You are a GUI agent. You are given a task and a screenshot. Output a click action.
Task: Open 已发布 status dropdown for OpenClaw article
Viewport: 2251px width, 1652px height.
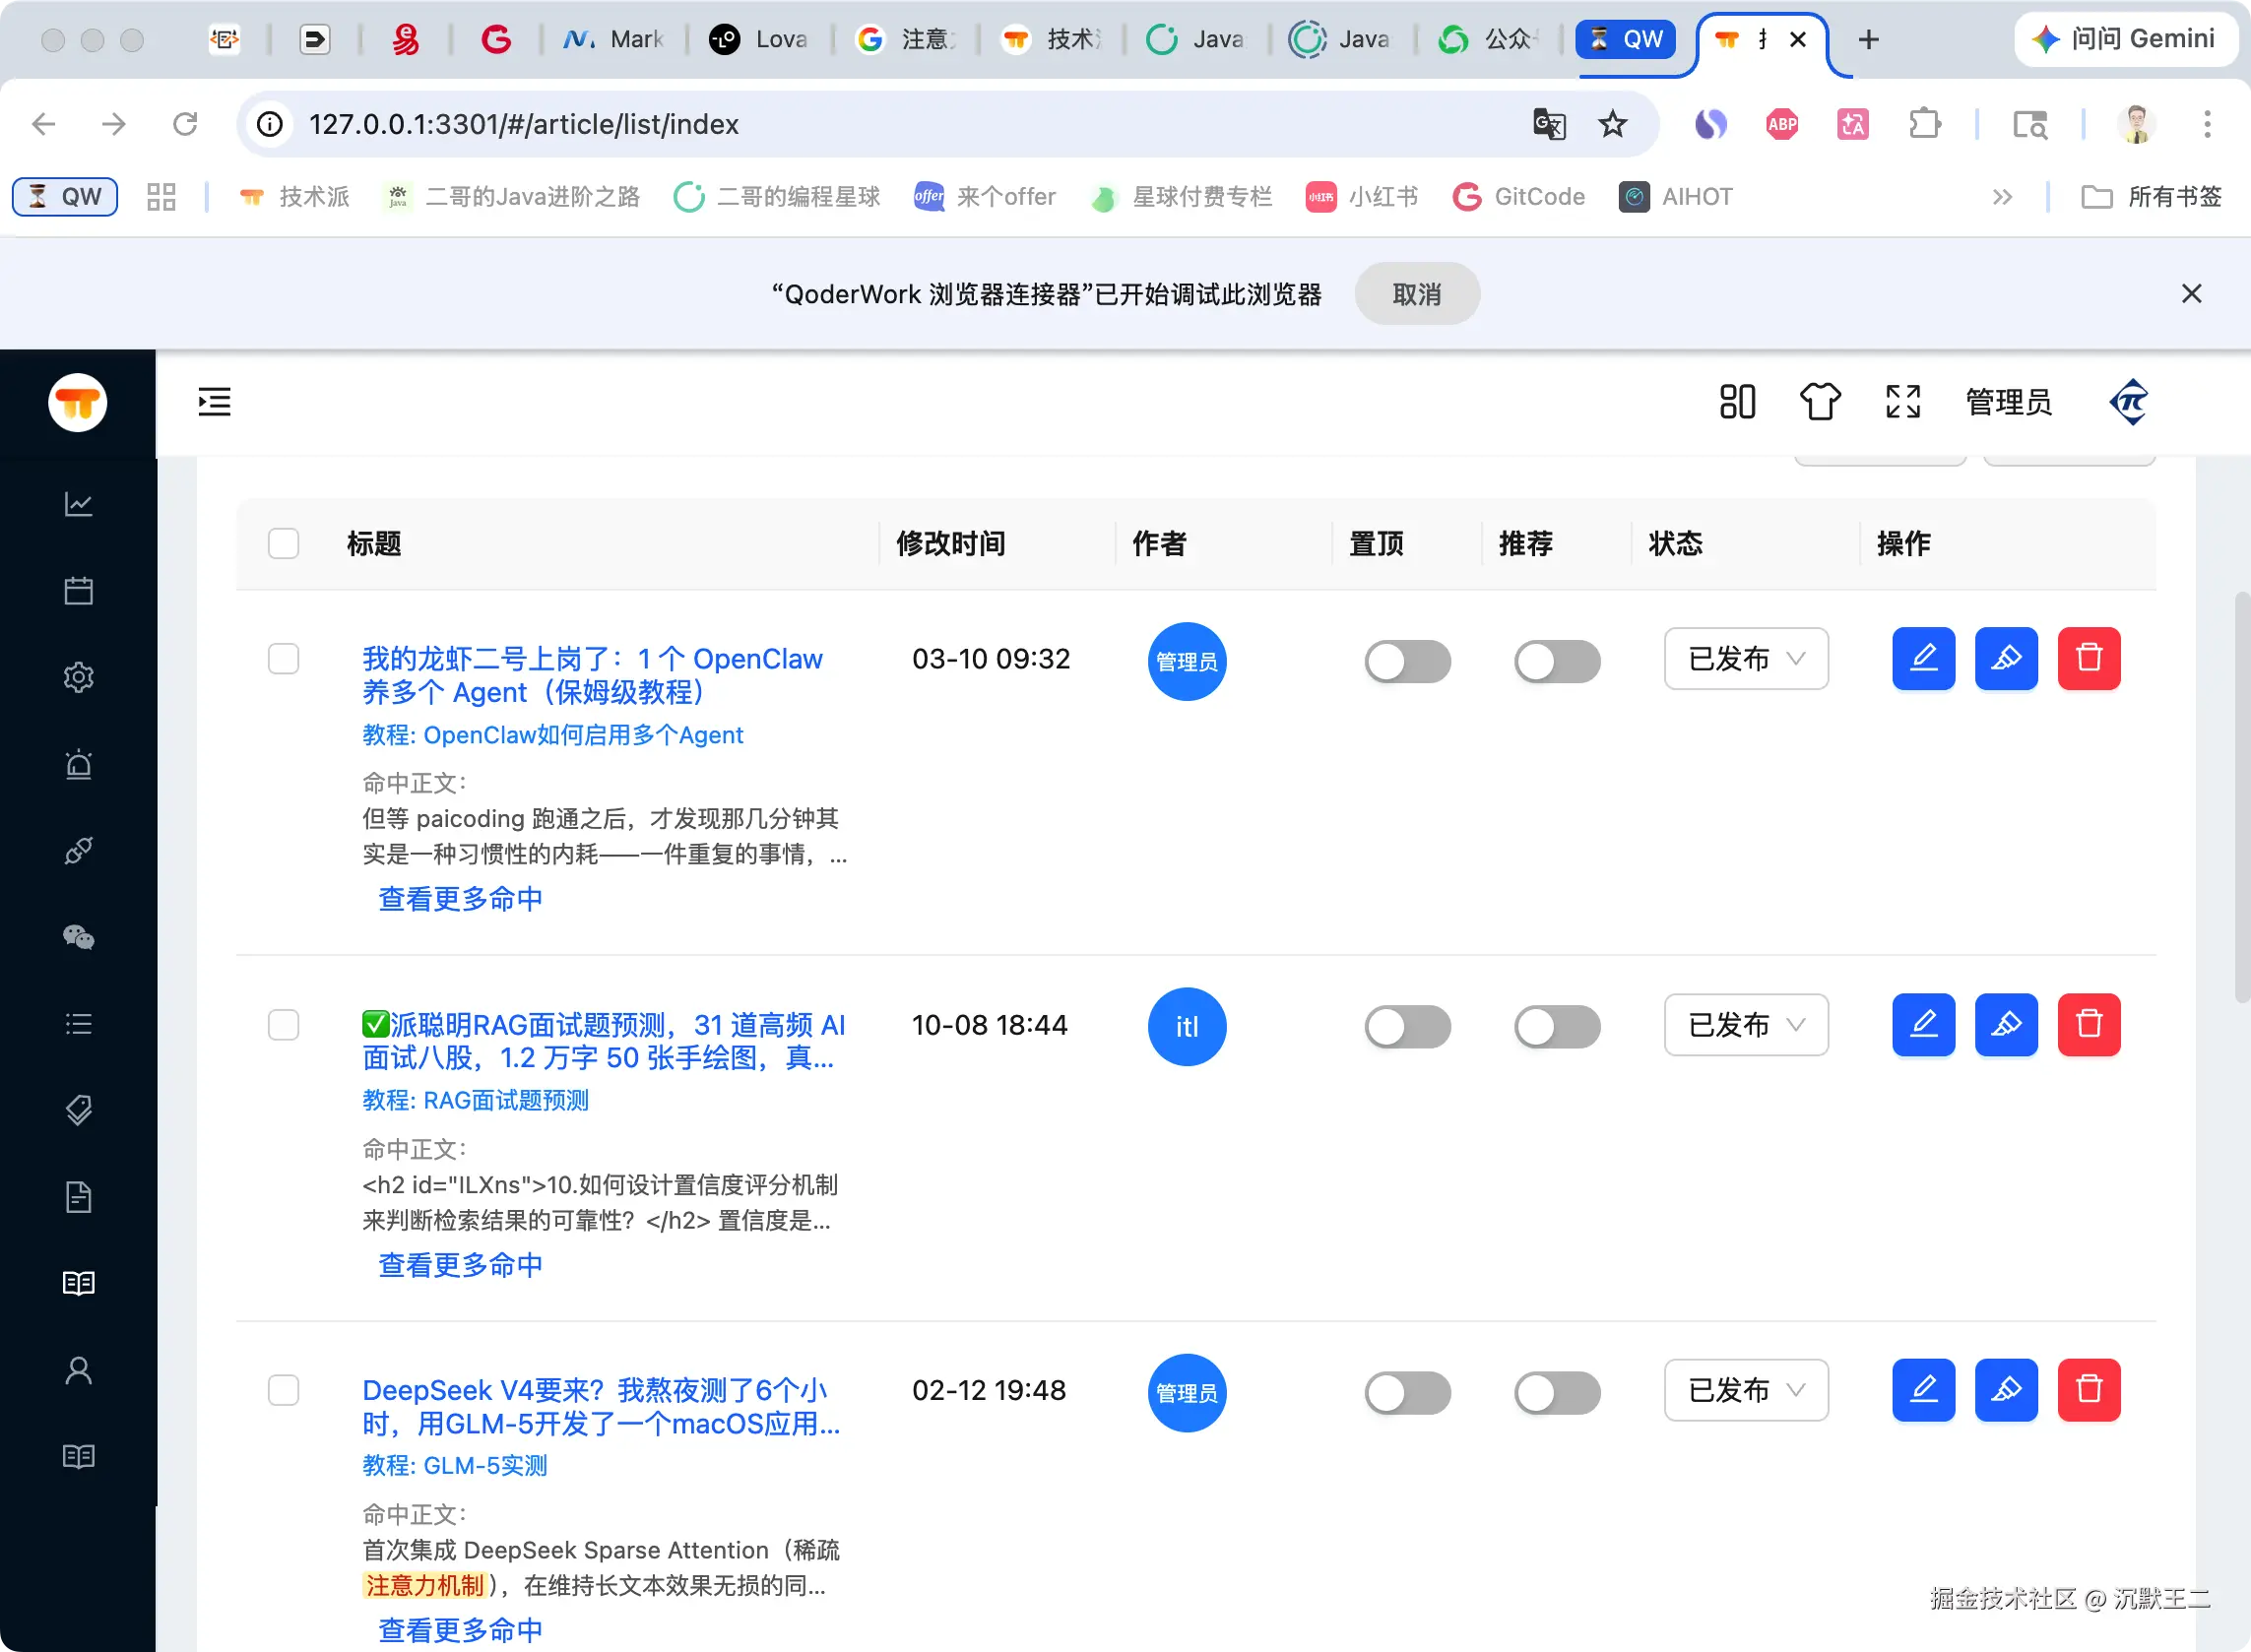[x=1746, y=659]
